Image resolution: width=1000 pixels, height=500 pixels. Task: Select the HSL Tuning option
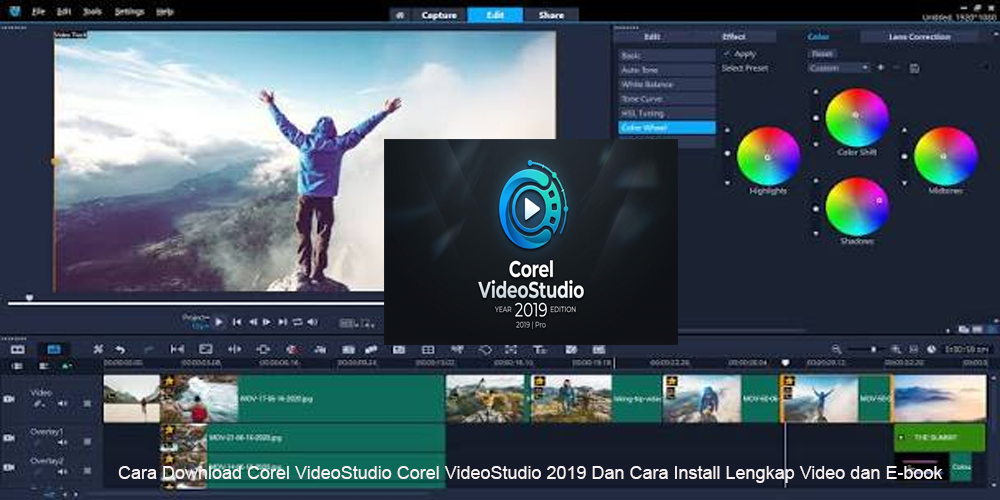[666, 114]
